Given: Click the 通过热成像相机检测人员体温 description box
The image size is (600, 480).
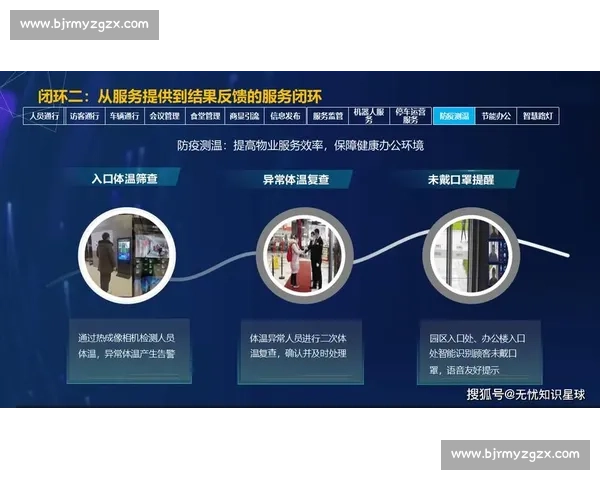Looking at the screenshot, I should tap(129, 351).
